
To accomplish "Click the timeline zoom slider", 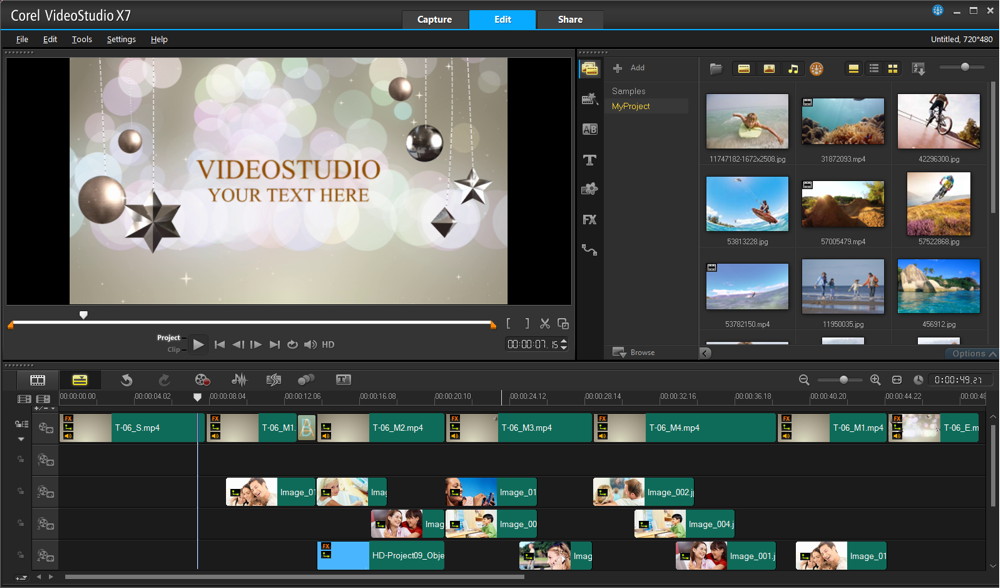I will click(843, 380).
